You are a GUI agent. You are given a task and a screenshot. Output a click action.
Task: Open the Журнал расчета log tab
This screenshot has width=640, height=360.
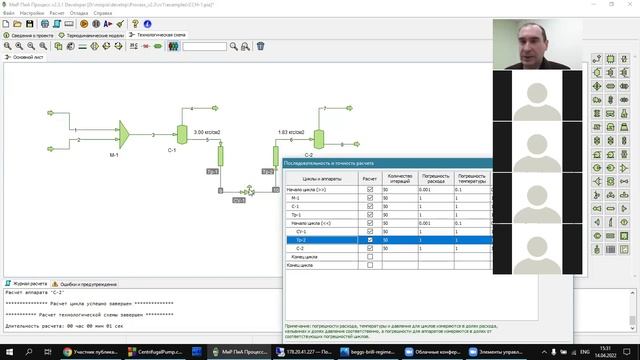(x=26, y=283)
